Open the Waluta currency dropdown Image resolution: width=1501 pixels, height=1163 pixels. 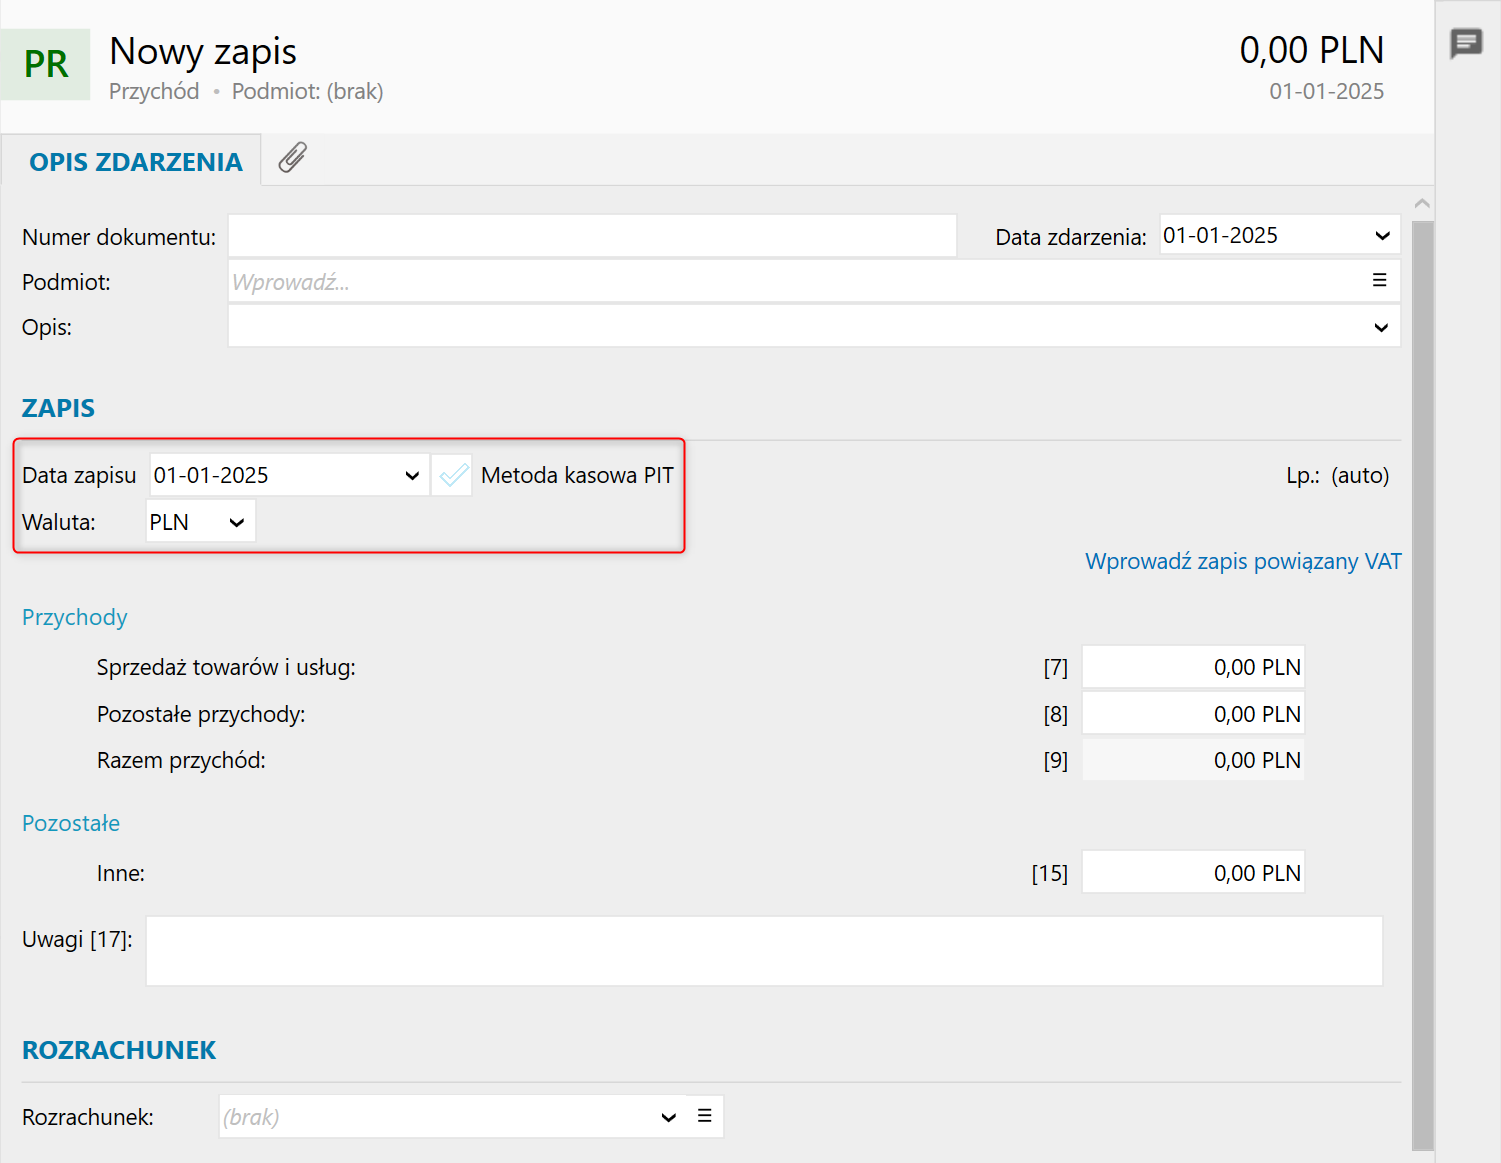(x=236, y=522)
